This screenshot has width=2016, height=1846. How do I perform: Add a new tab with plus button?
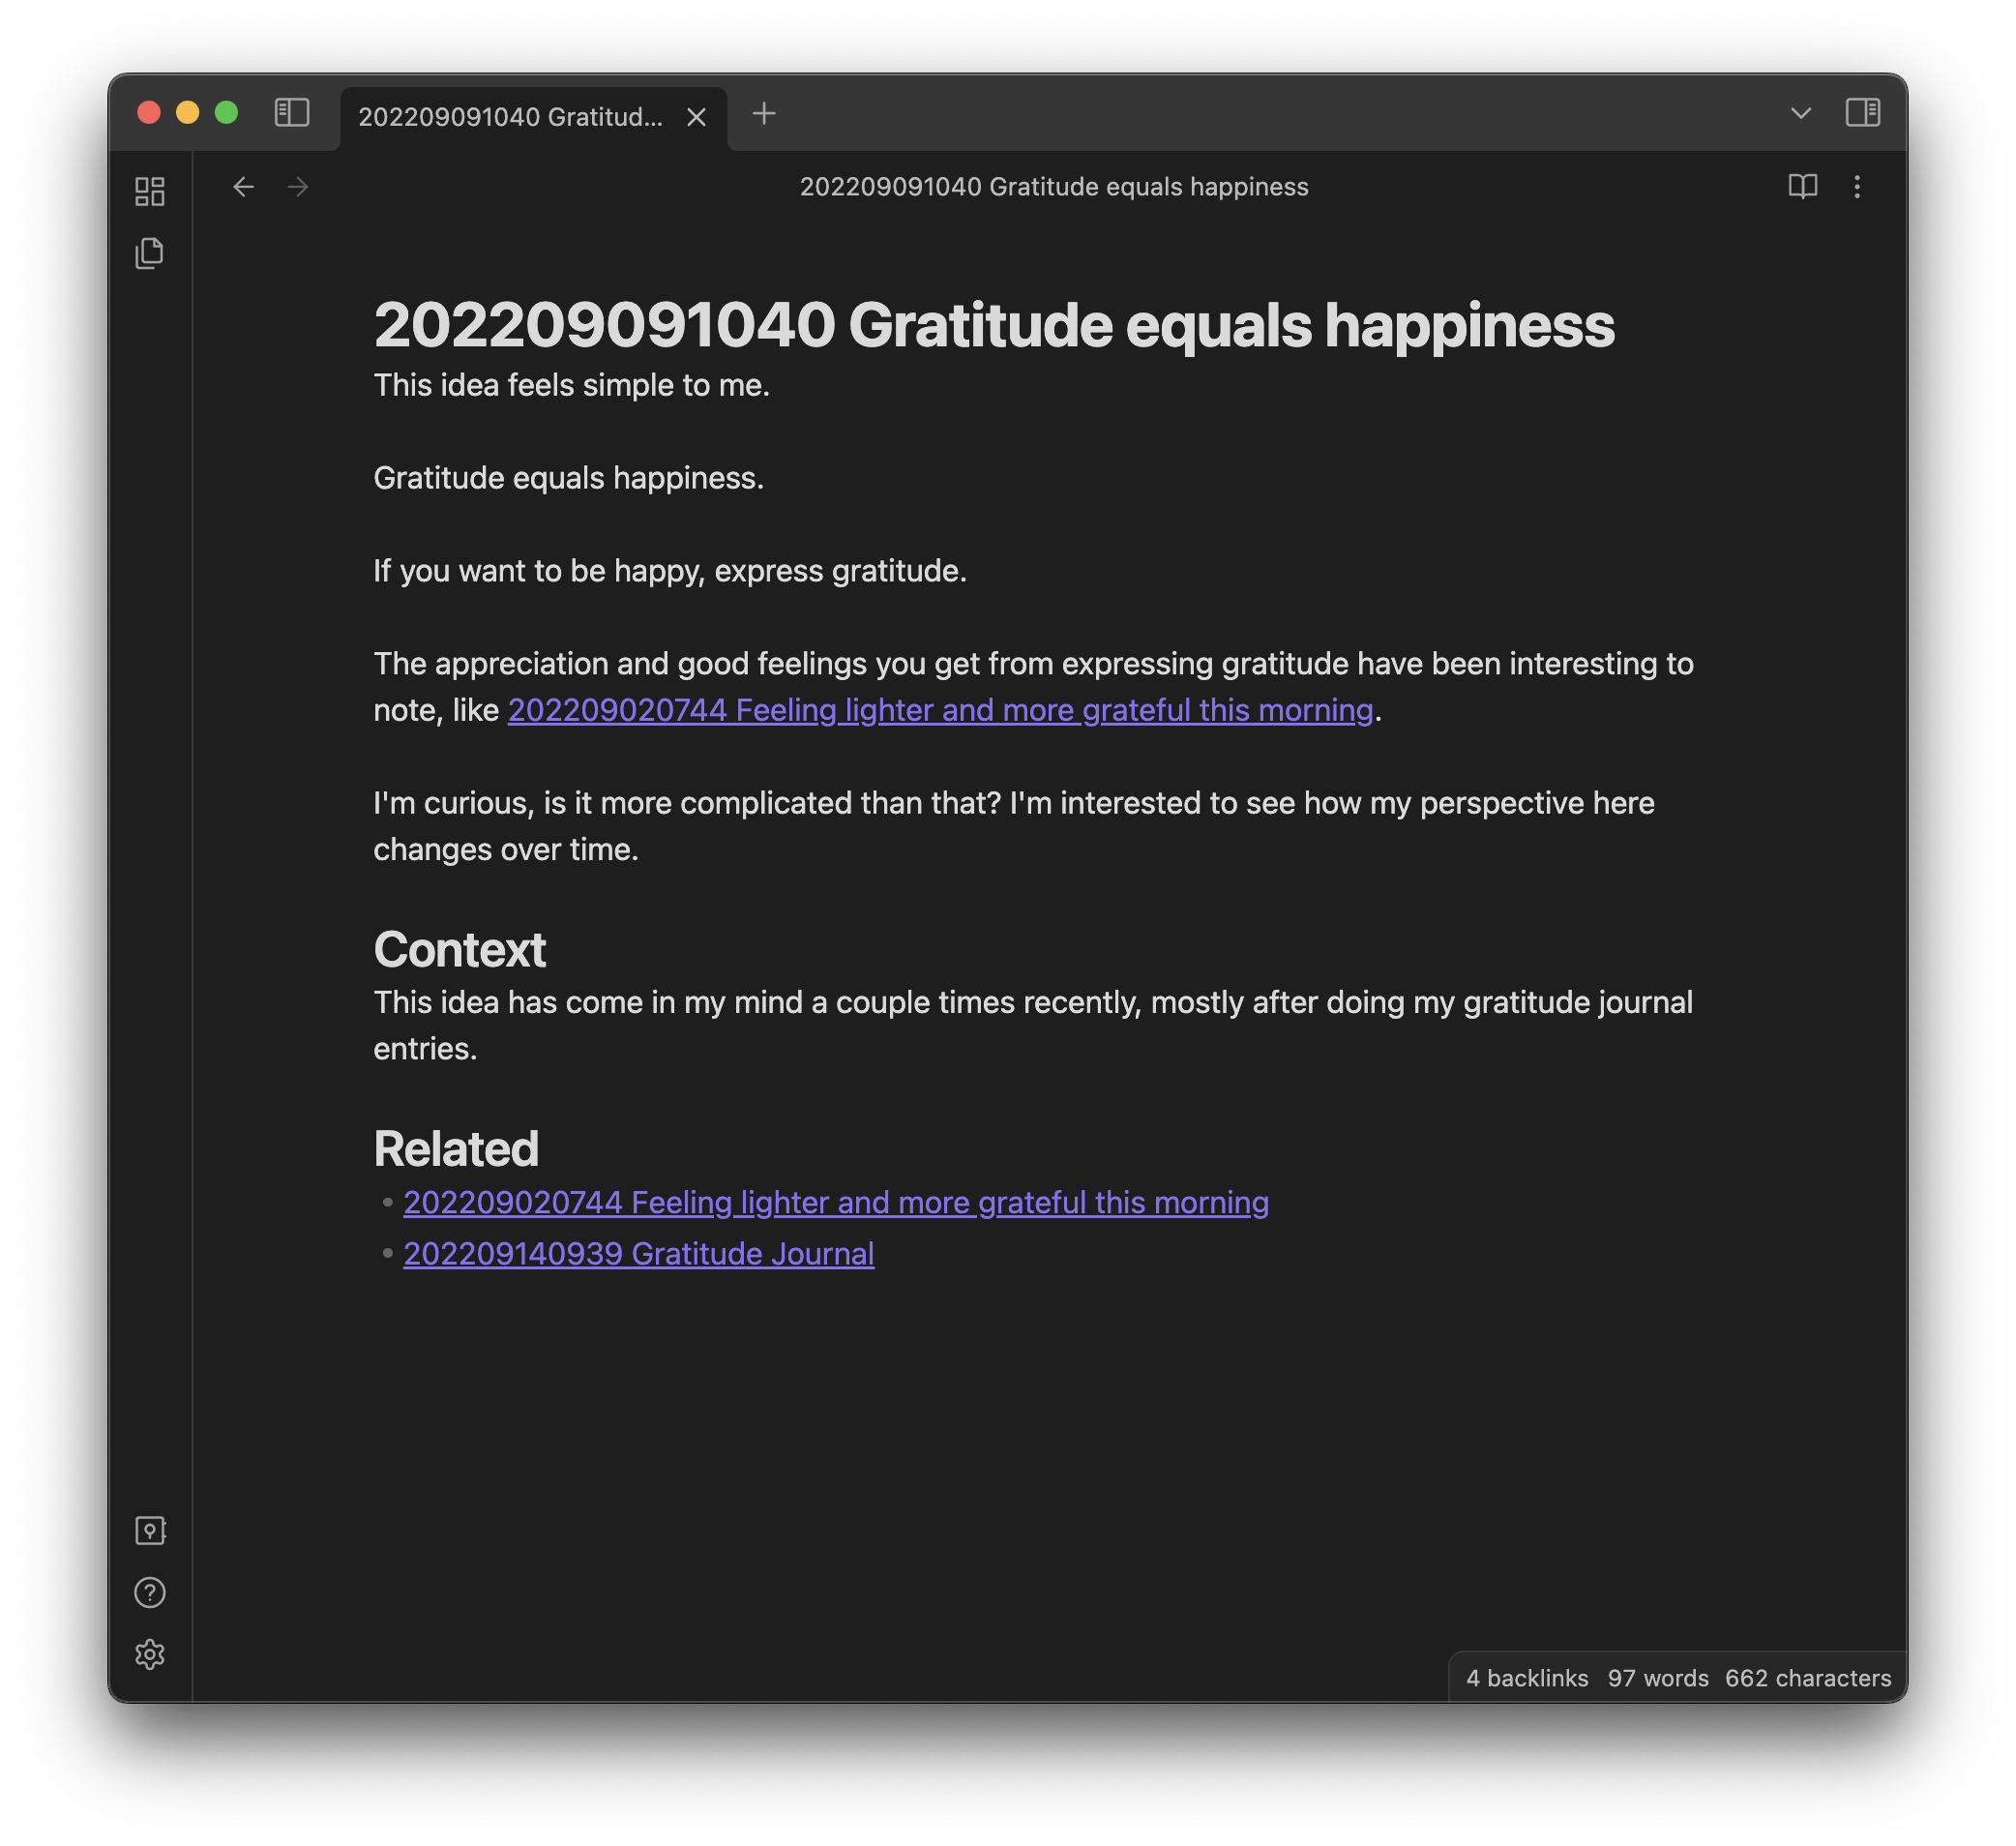[x=764, y=114]
